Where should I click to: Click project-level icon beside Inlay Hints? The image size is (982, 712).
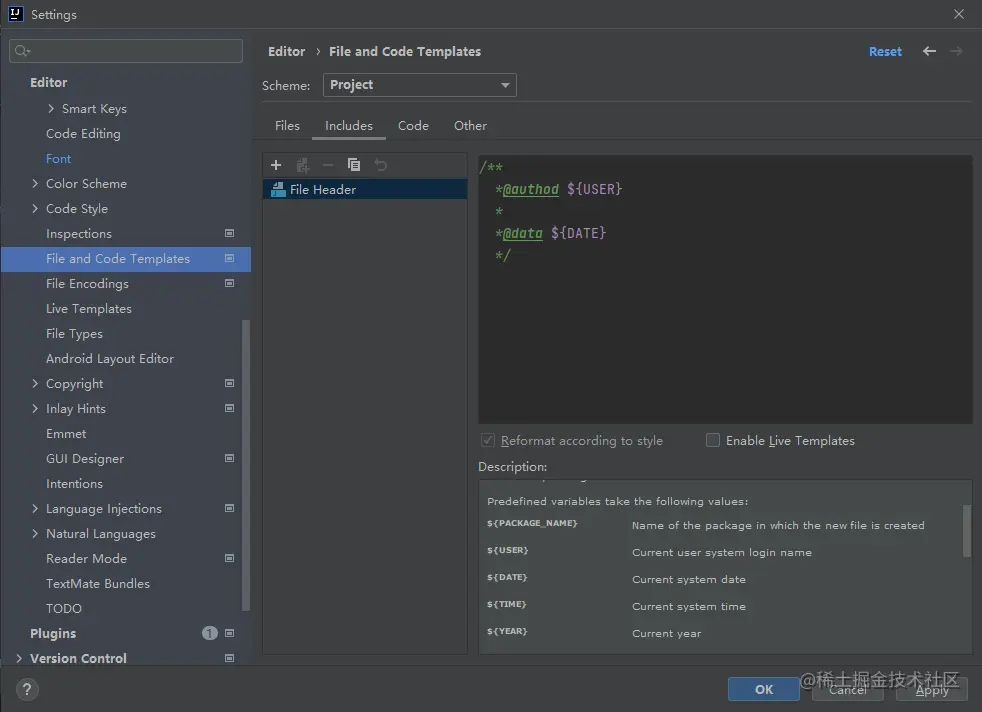tap(229, 408)
